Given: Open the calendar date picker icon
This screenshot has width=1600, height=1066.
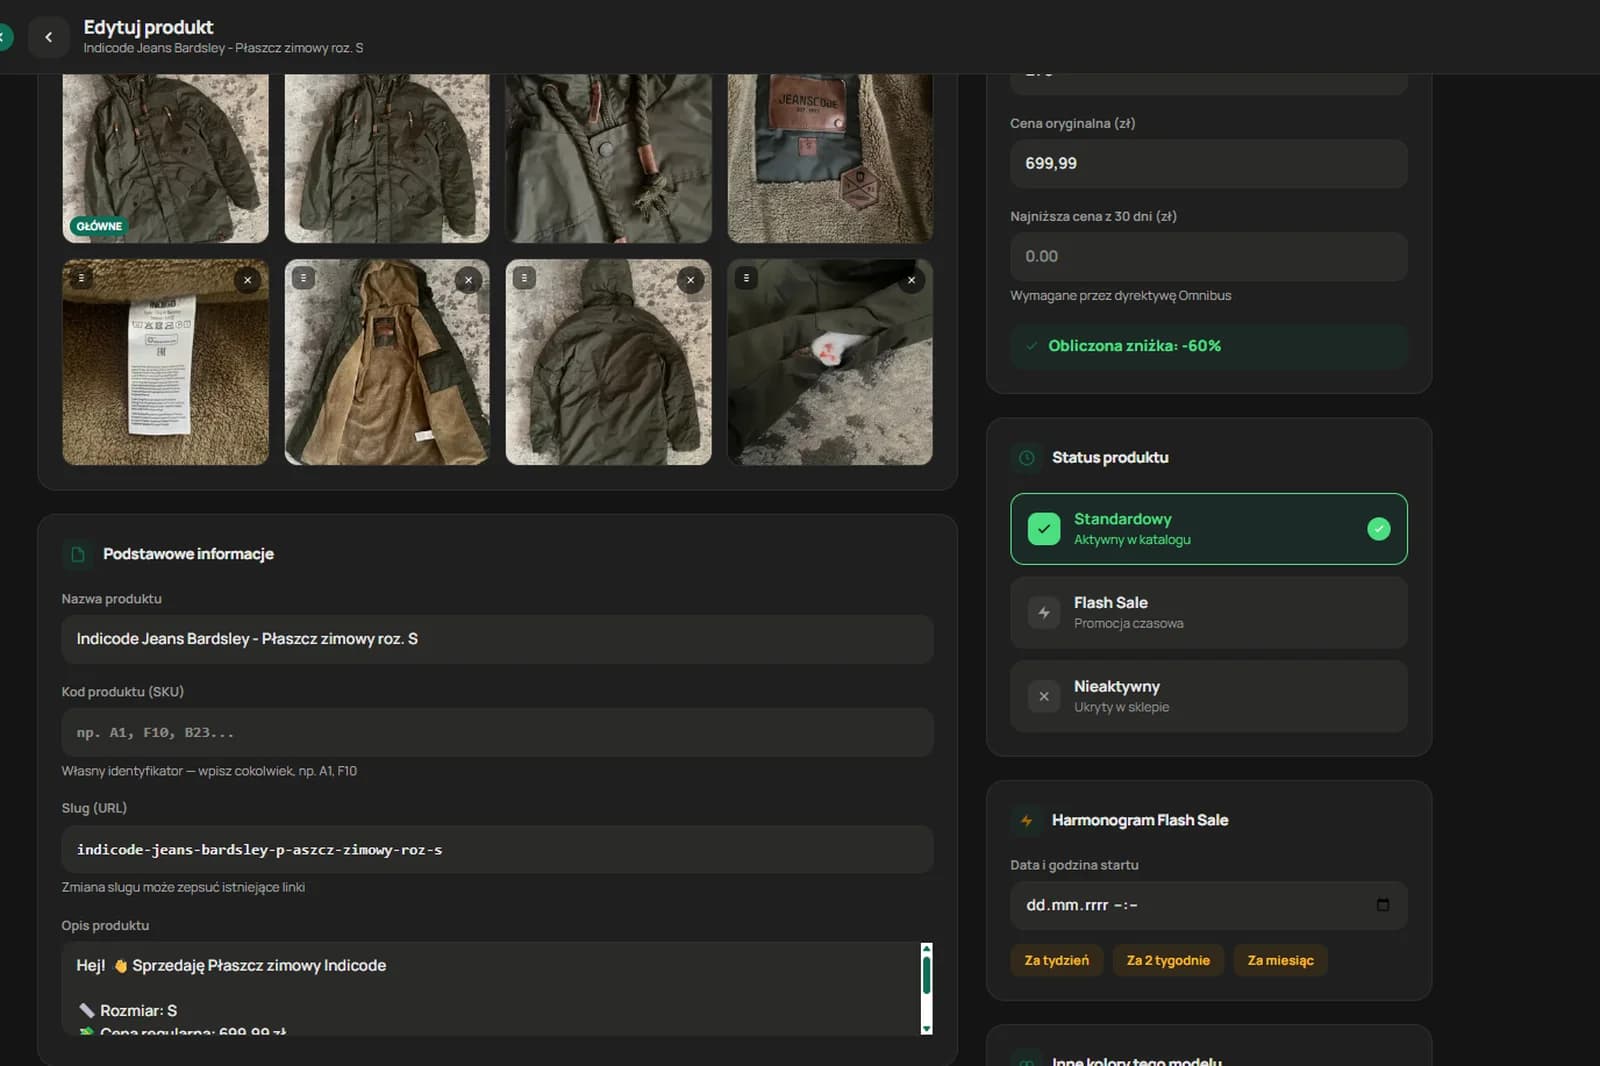Looking at the screenshot, I should [1383, 905].
